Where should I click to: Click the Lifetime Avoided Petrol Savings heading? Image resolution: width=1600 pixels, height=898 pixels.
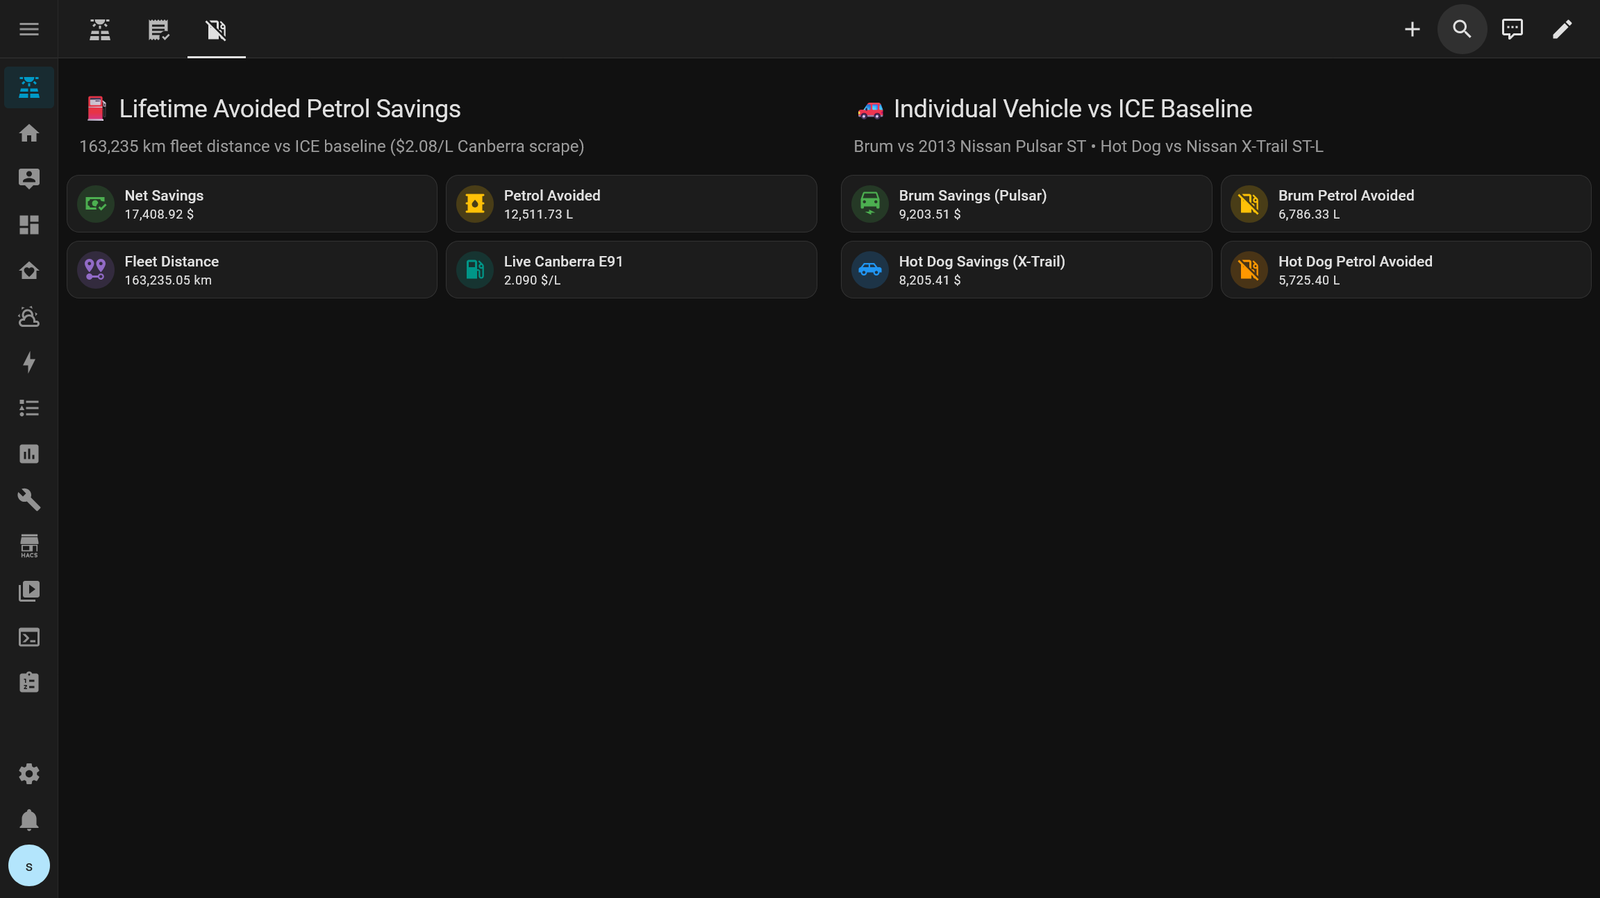[x=290, y=109]
